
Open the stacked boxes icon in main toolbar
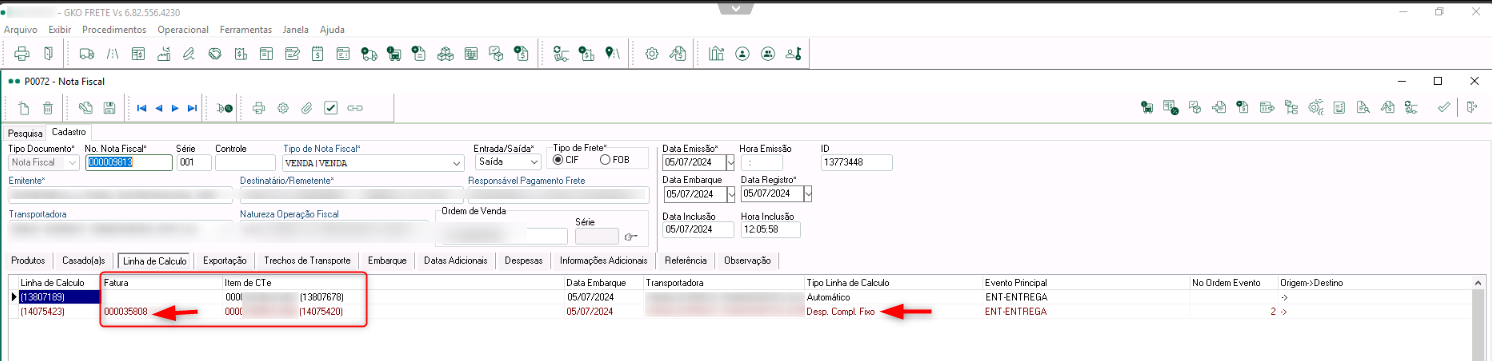(446, 54)
